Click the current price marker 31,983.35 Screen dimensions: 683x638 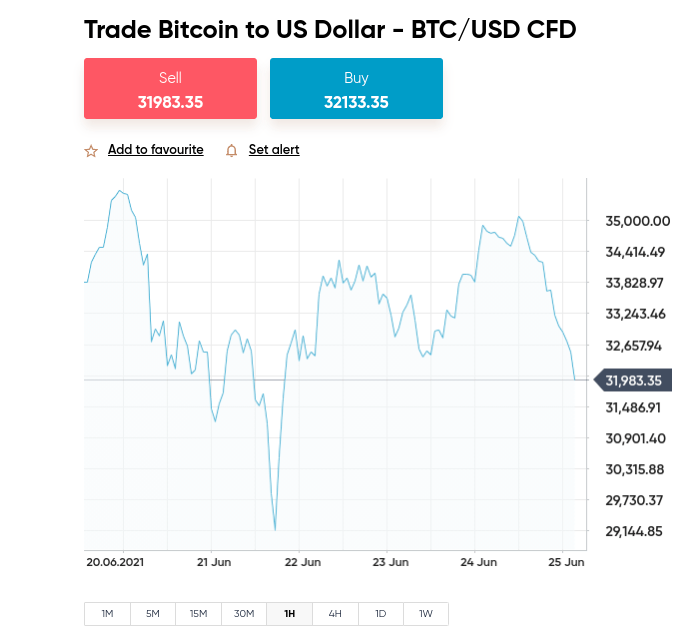coord(633,380)
